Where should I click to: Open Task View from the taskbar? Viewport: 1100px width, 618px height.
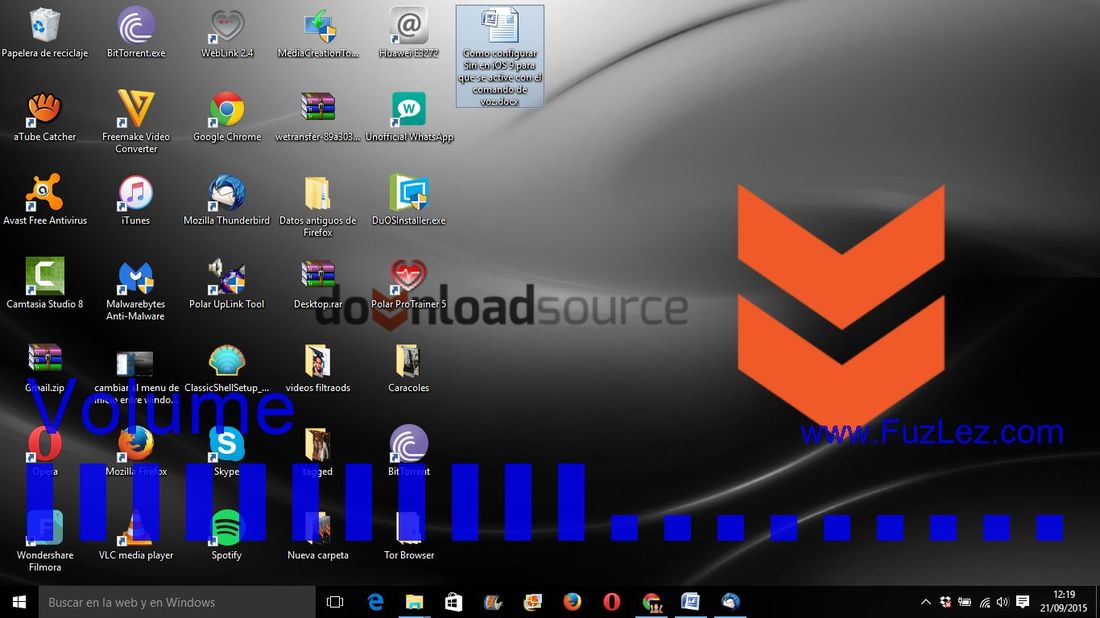pyautogui.click(x=335, y=602)
